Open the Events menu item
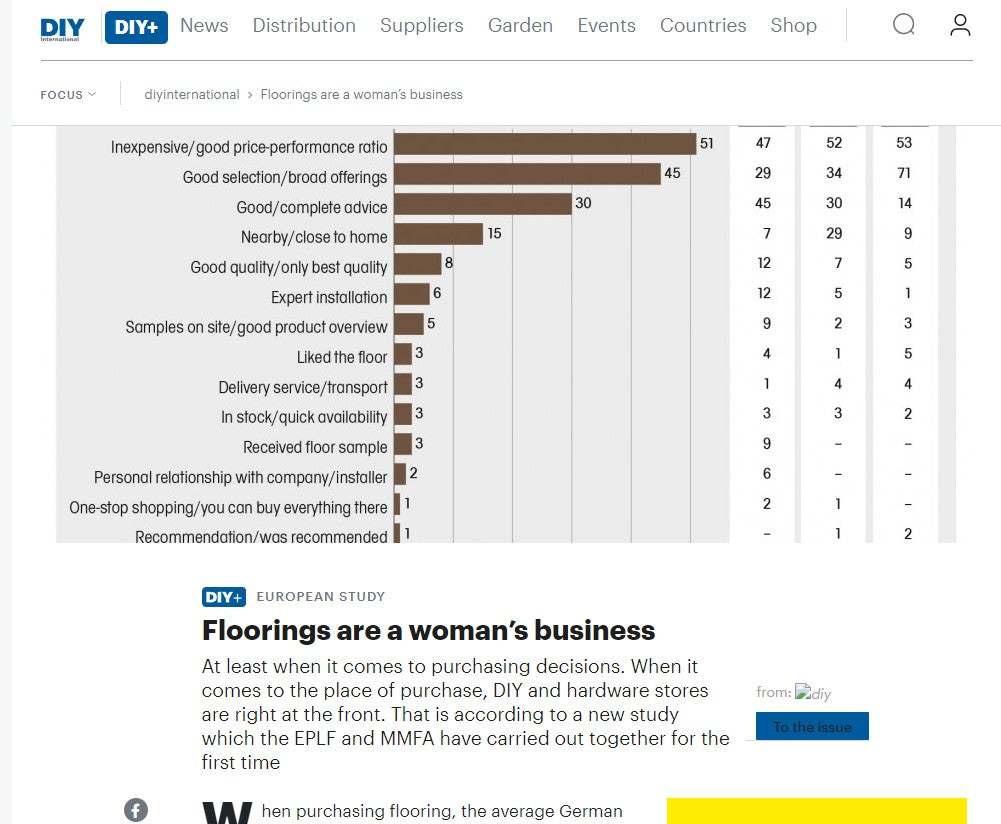Screen dimensions: 1001x824 606,26
